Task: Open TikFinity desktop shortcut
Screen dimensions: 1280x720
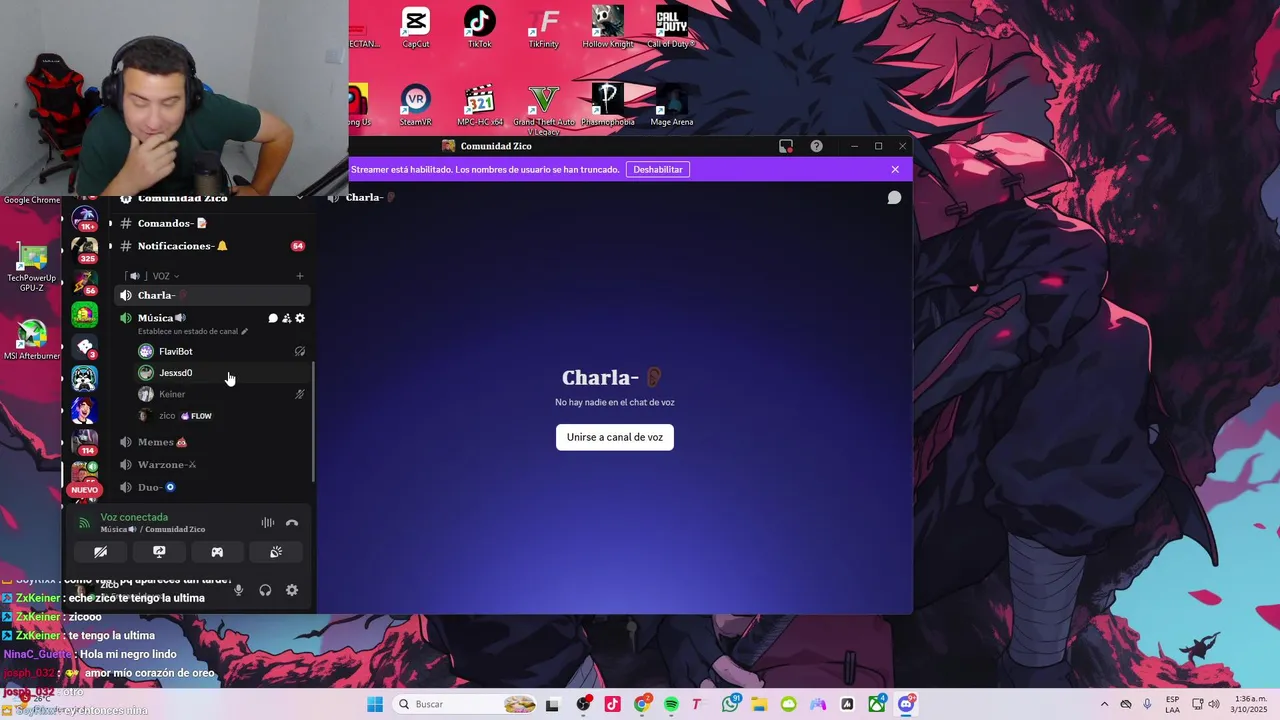Action: (544, 27)
